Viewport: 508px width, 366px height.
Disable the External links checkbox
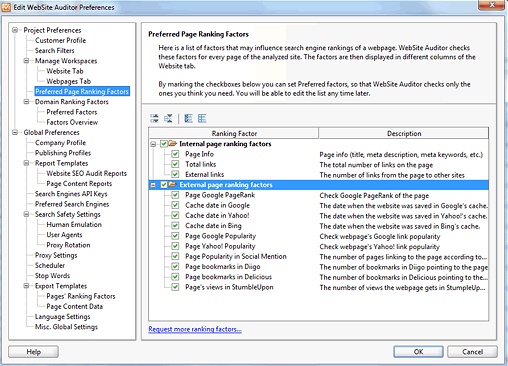pyautogui.click(x=175, y=174)
